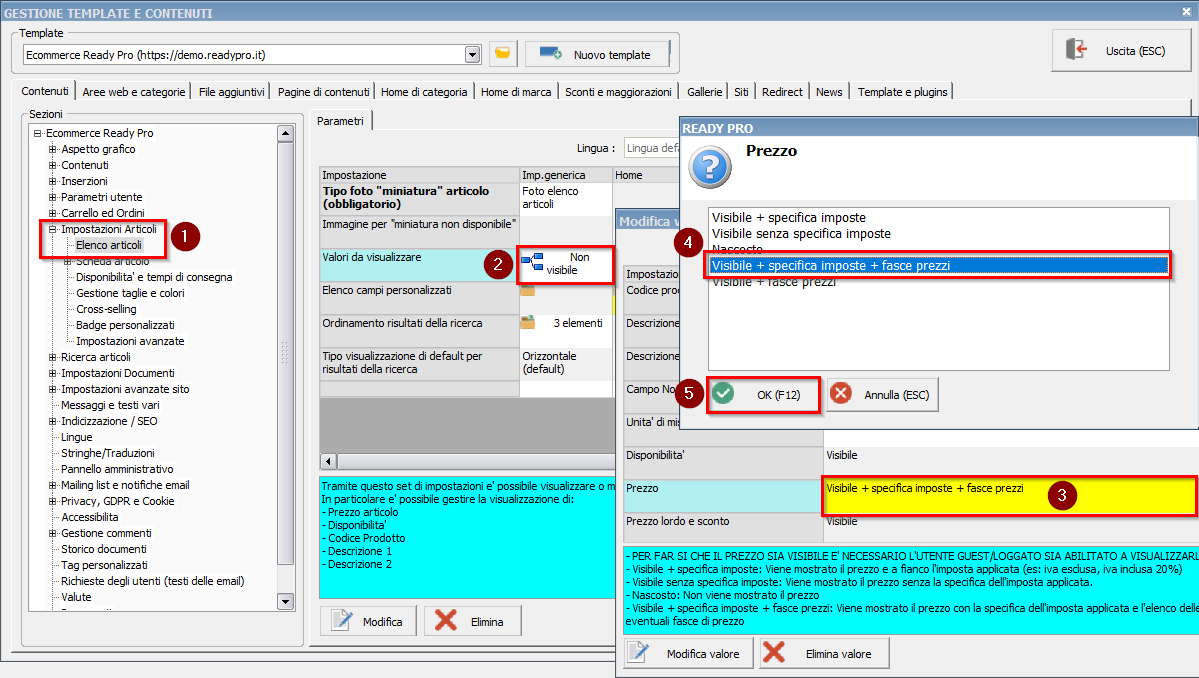Click the Nuovo template button
This screenshot has height=678, width=1199.
597,54
